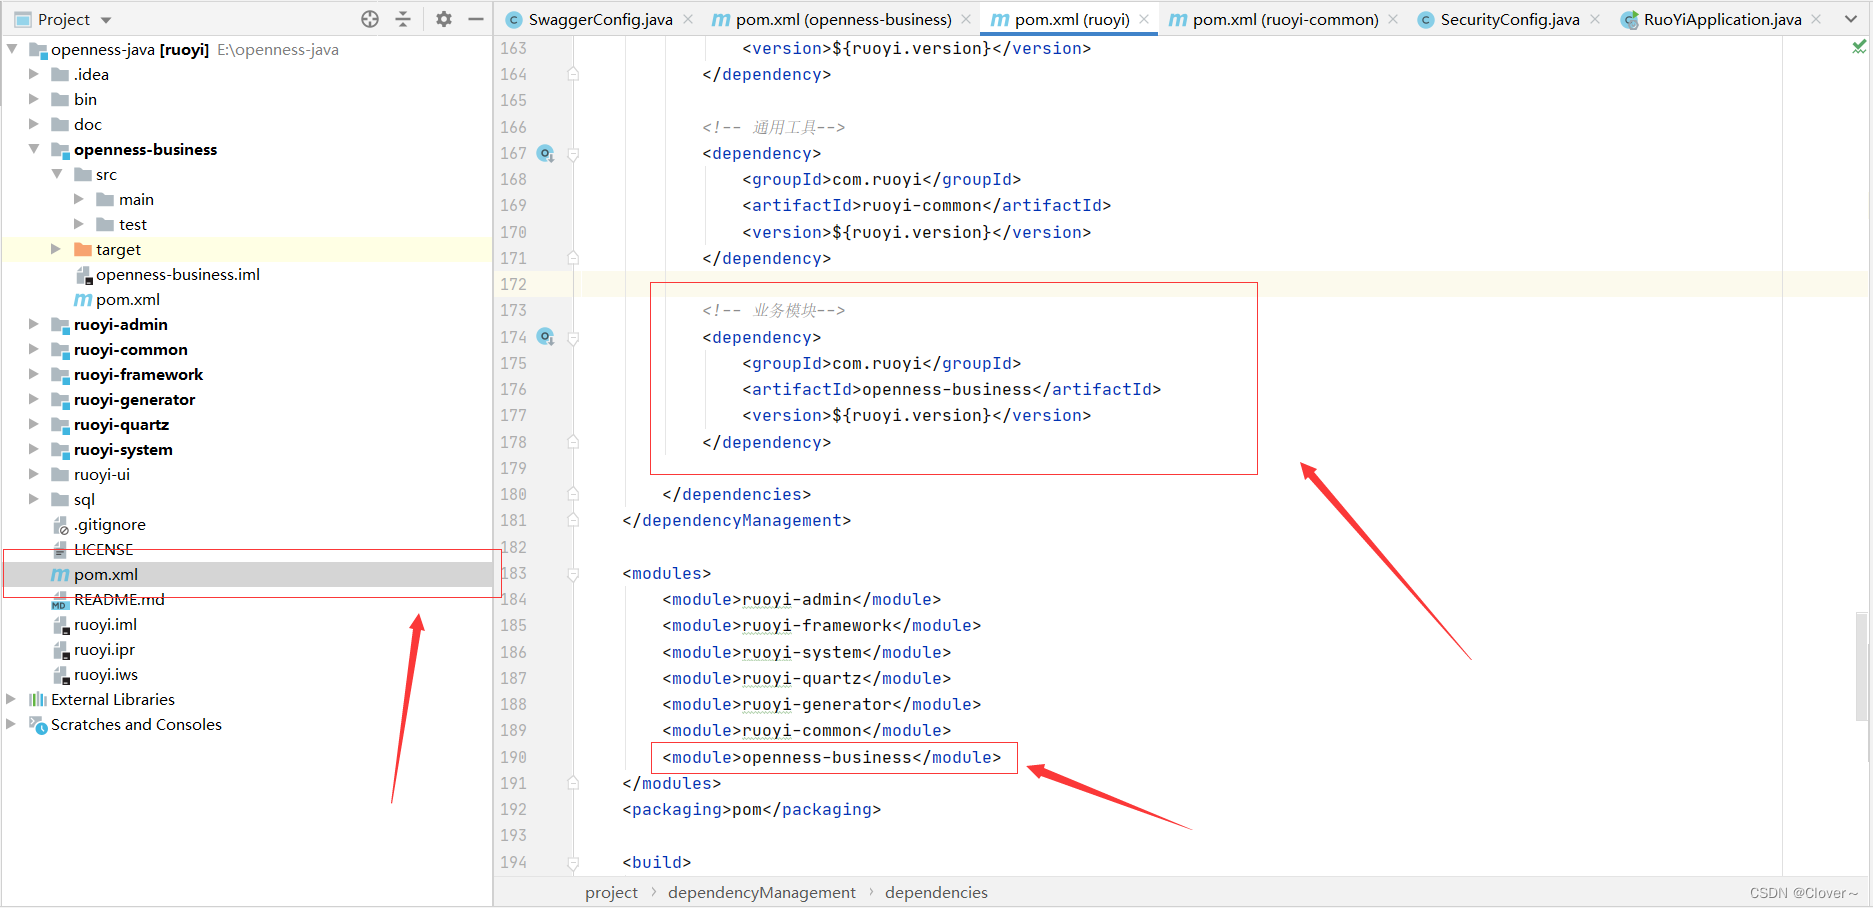Expand the ruoyi-framework module

click(x=34, y=374)
